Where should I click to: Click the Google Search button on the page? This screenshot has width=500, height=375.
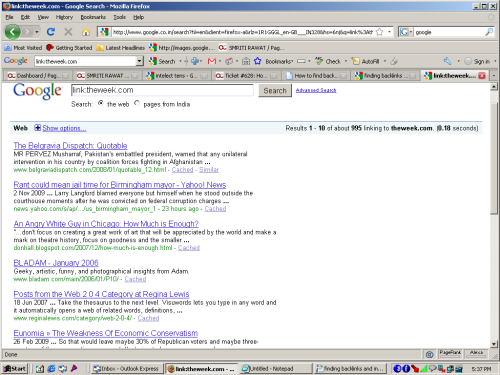275,91
